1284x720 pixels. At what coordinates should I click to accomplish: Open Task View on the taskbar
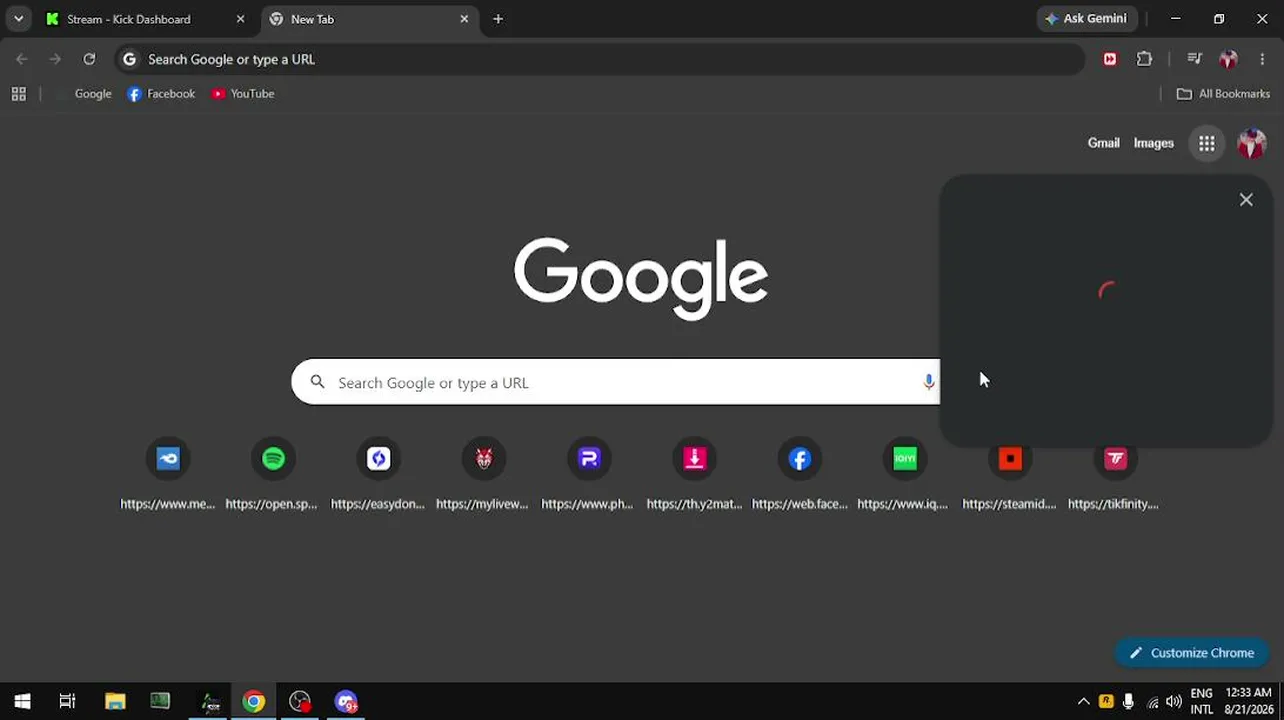point(67,701)
